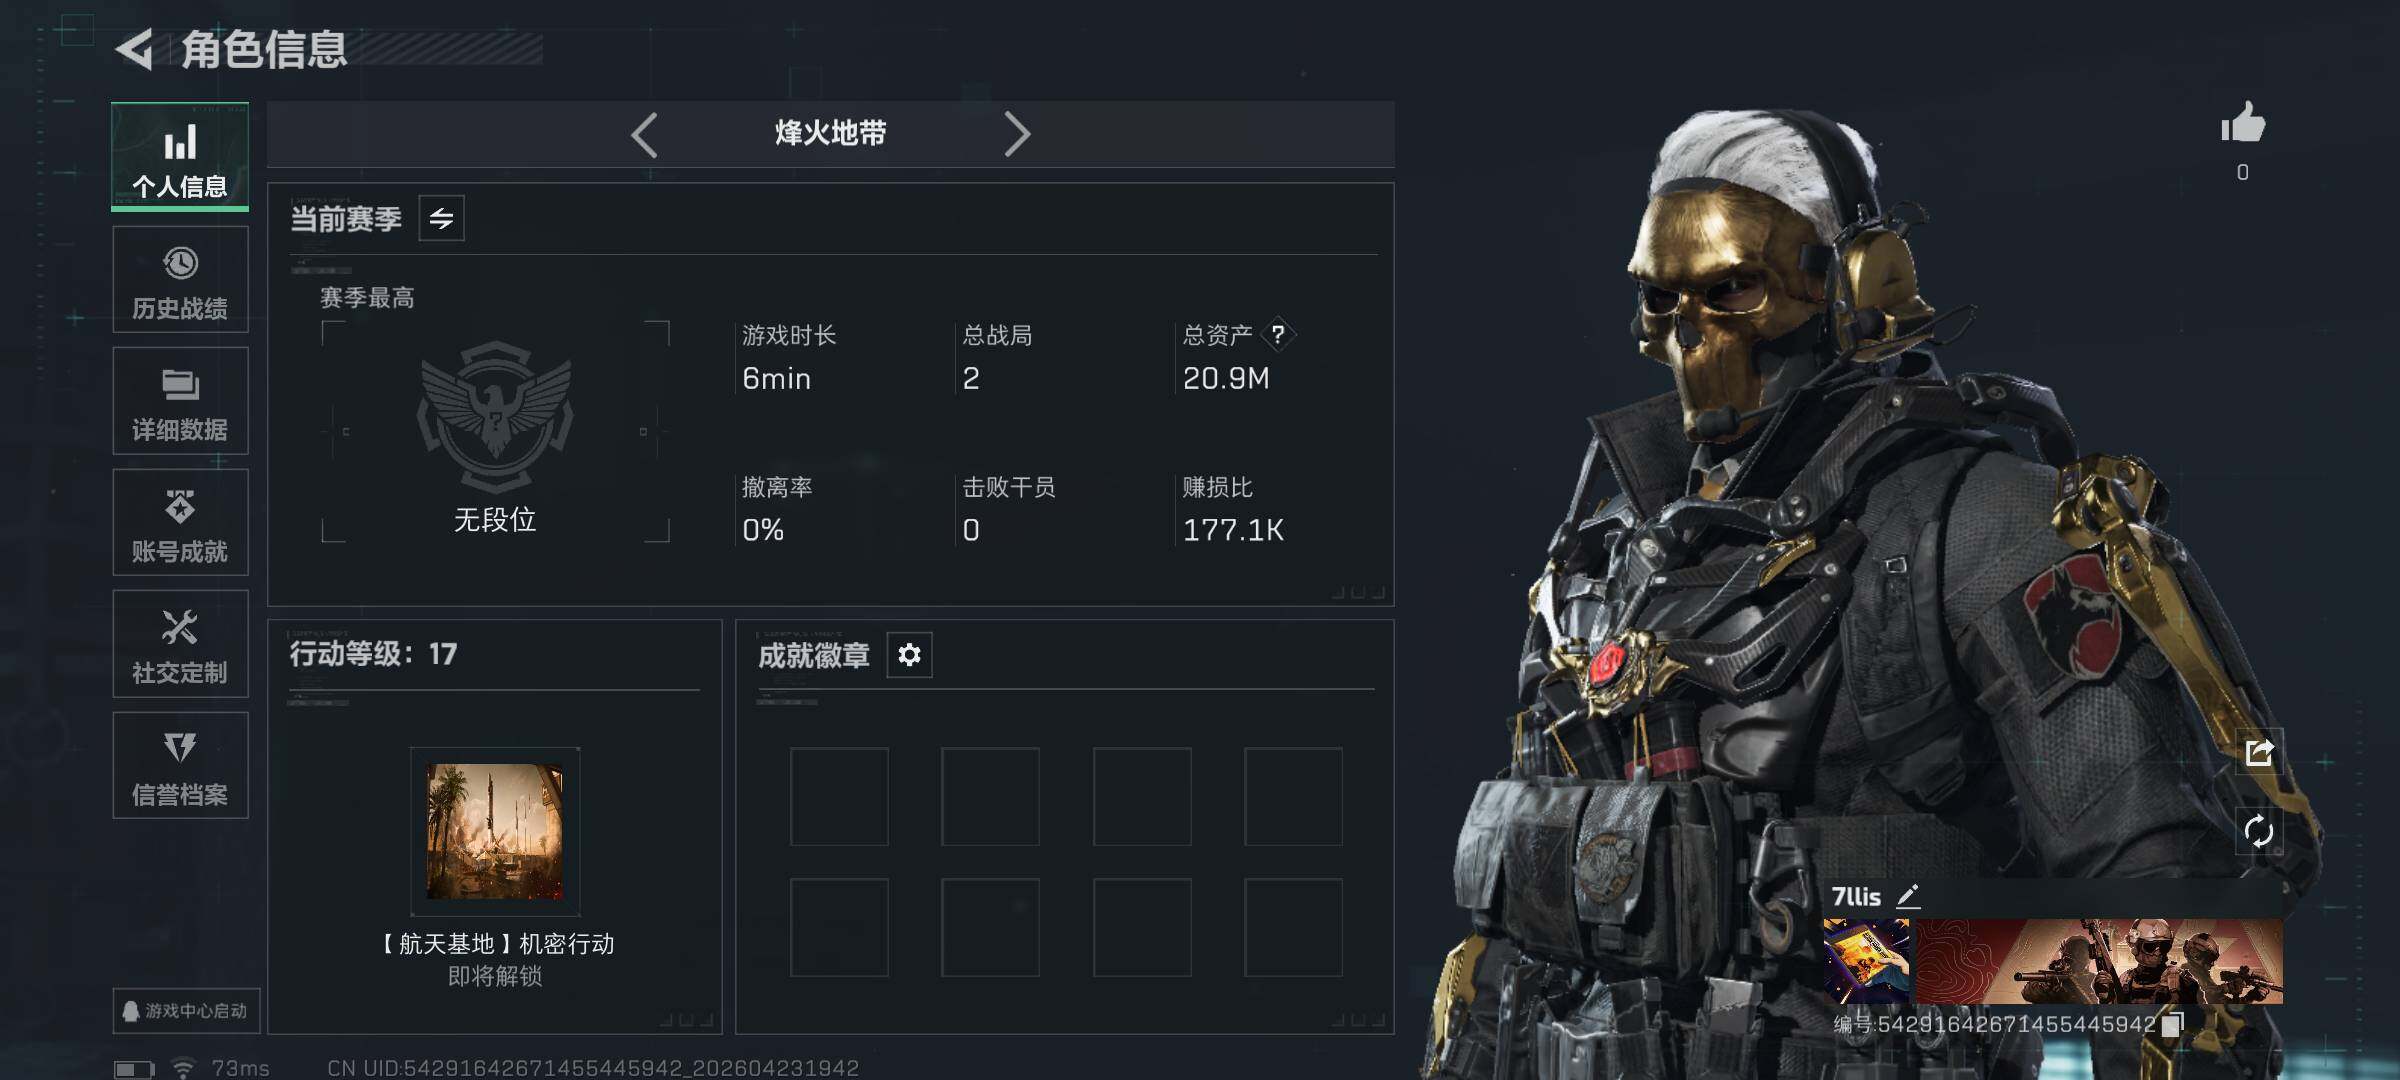Open 社交定制 customization section
Viewport: 2400px width, 1080px height.
(181, 644)
